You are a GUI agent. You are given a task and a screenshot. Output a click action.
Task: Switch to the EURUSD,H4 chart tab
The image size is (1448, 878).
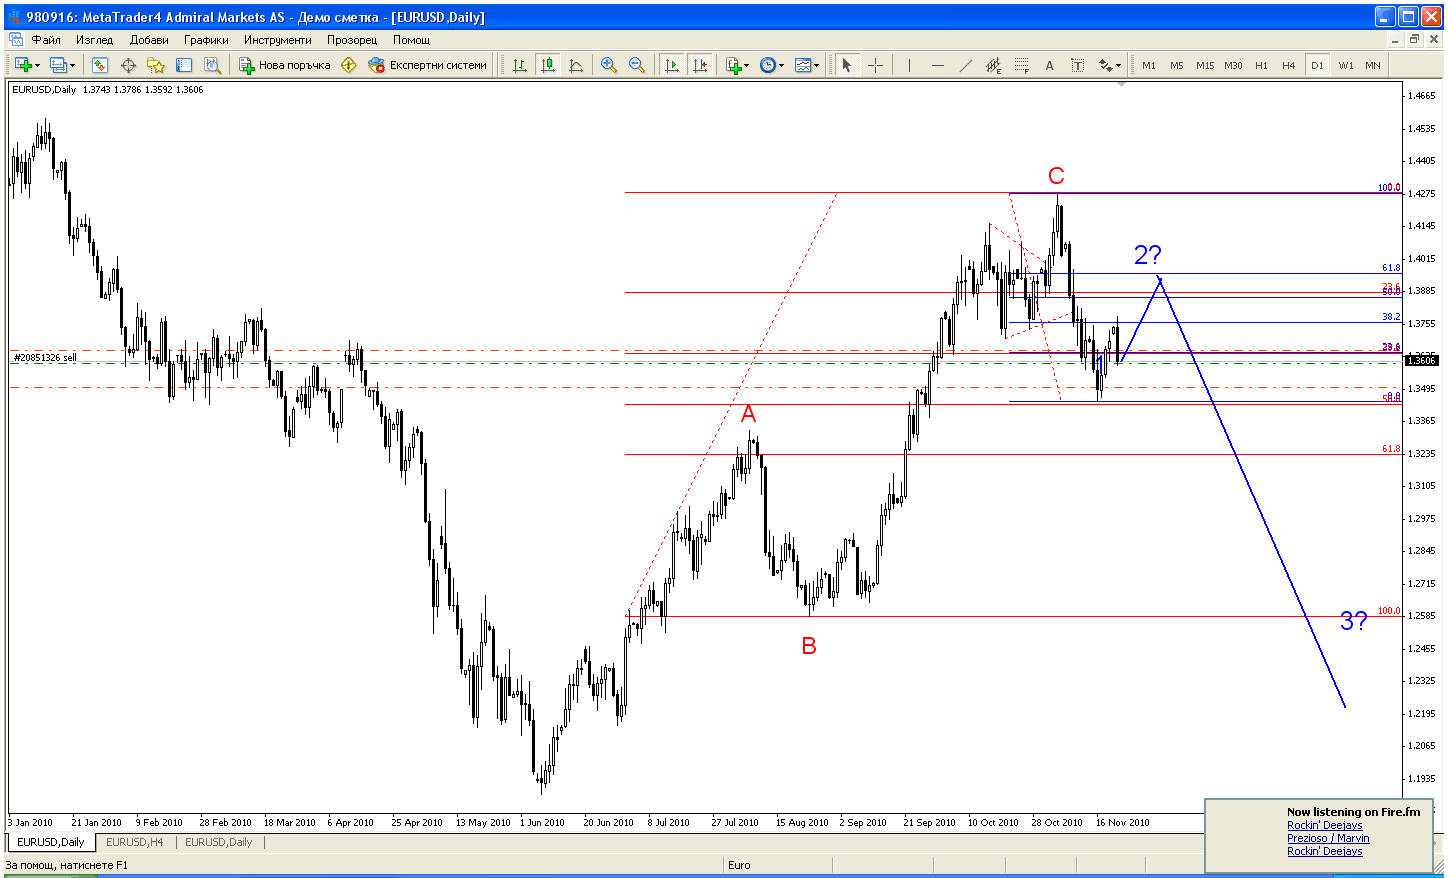pyautogui.click(x=135, y=842)
